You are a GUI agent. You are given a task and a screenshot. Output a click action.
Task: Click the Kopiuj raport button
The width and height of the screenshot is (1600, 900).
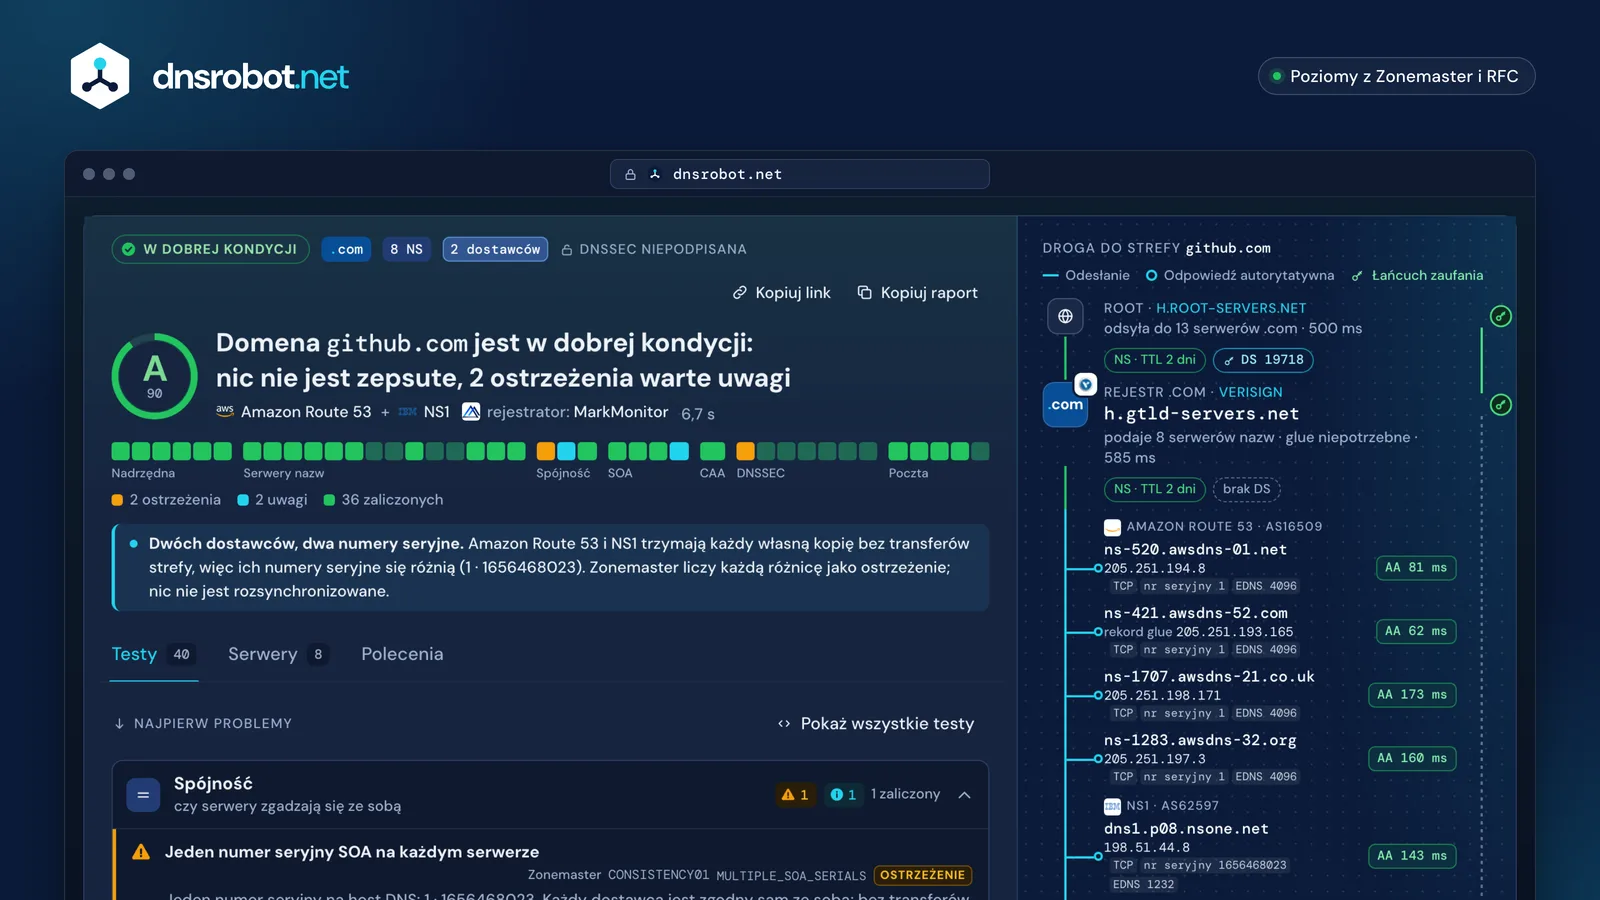[x=918, y=293]
